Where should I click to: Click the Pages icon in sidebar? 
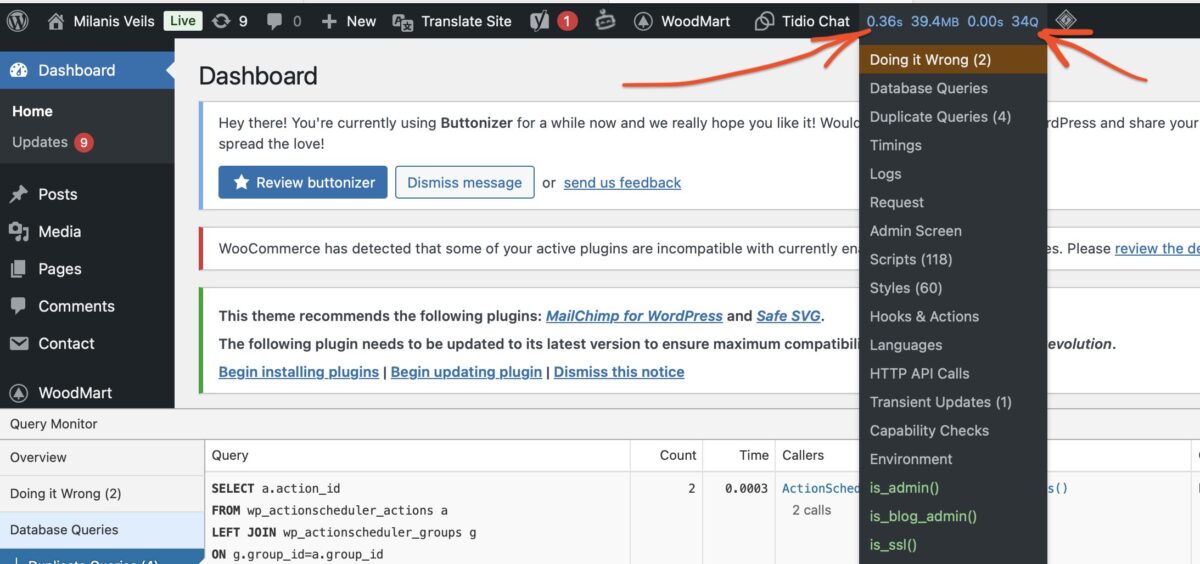coord(18,269)
